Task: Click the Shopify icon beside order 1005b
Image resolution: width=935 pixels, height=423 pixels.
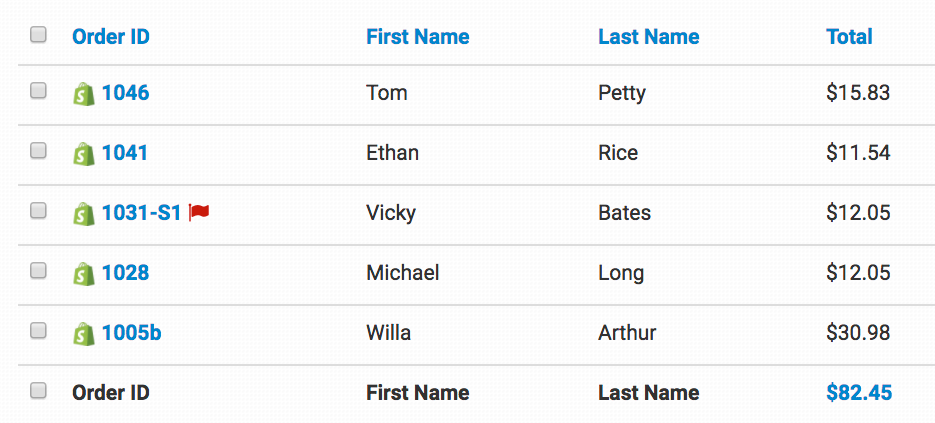Action: click(x=84, y=334)
